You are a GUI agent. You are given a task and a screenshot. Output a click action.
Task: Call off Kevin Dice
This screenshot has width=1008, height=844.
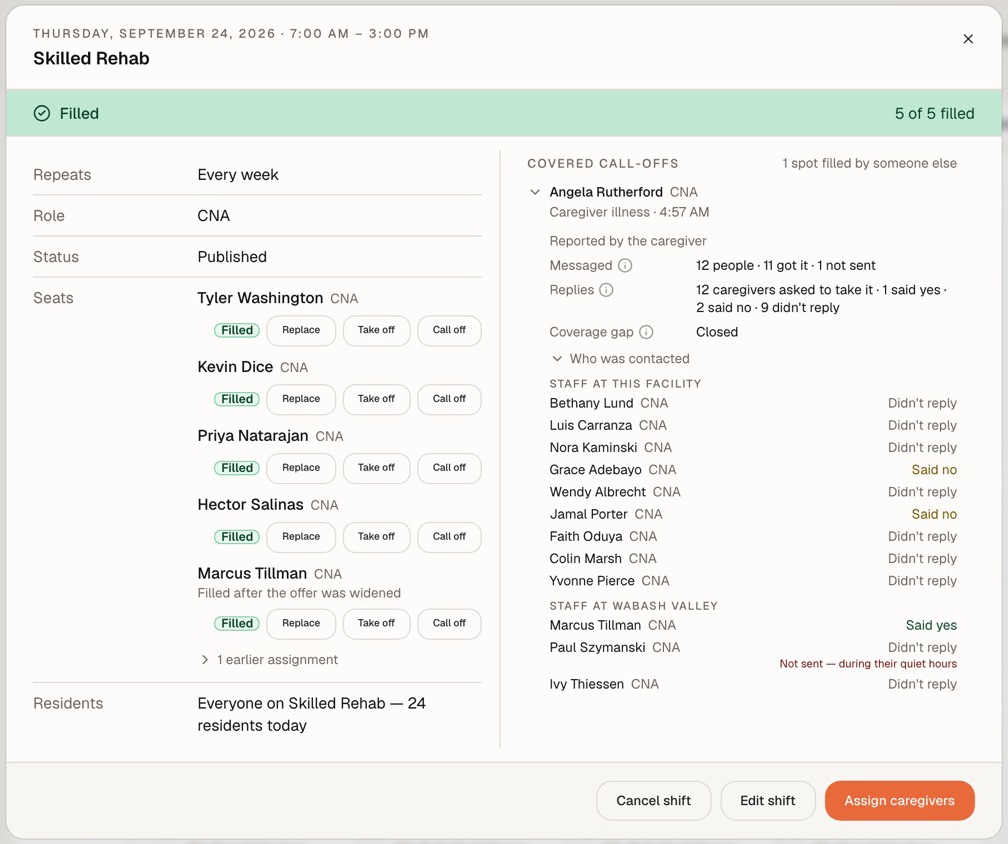coord(449,399)
